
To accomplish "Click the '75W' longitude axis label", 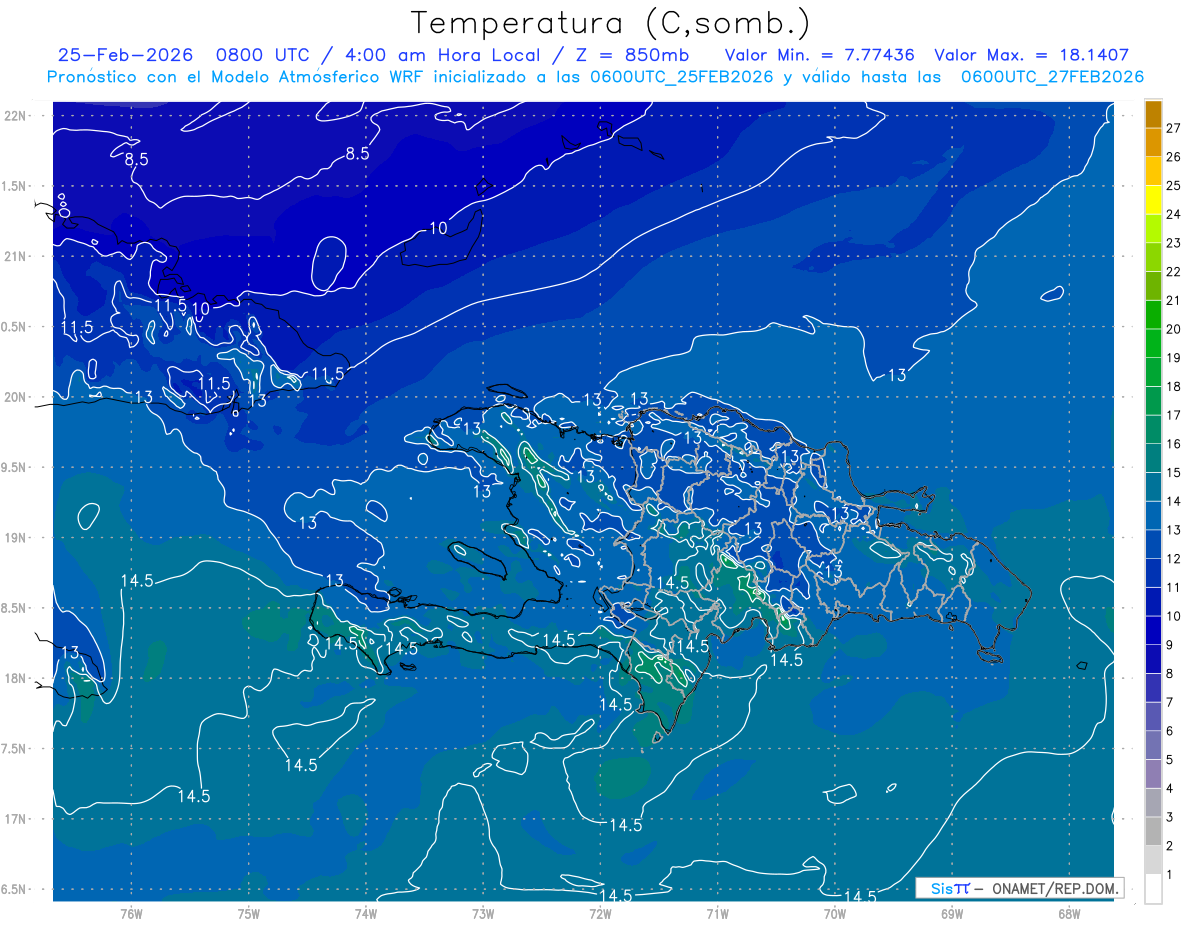I will tap(248, 913).
